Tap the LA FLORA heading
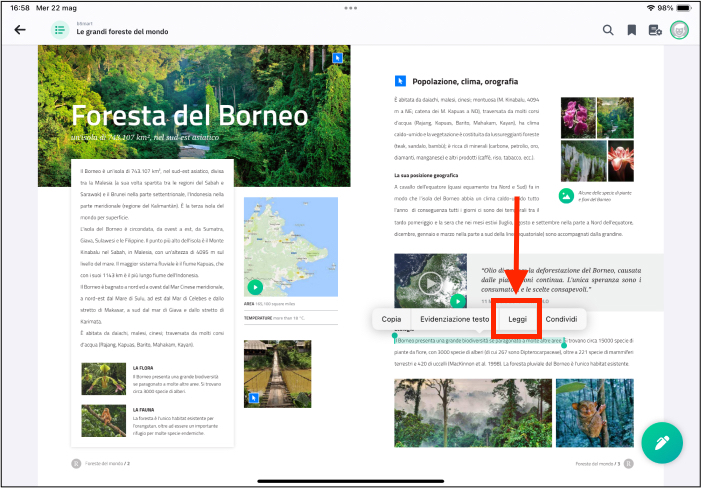 143,368
